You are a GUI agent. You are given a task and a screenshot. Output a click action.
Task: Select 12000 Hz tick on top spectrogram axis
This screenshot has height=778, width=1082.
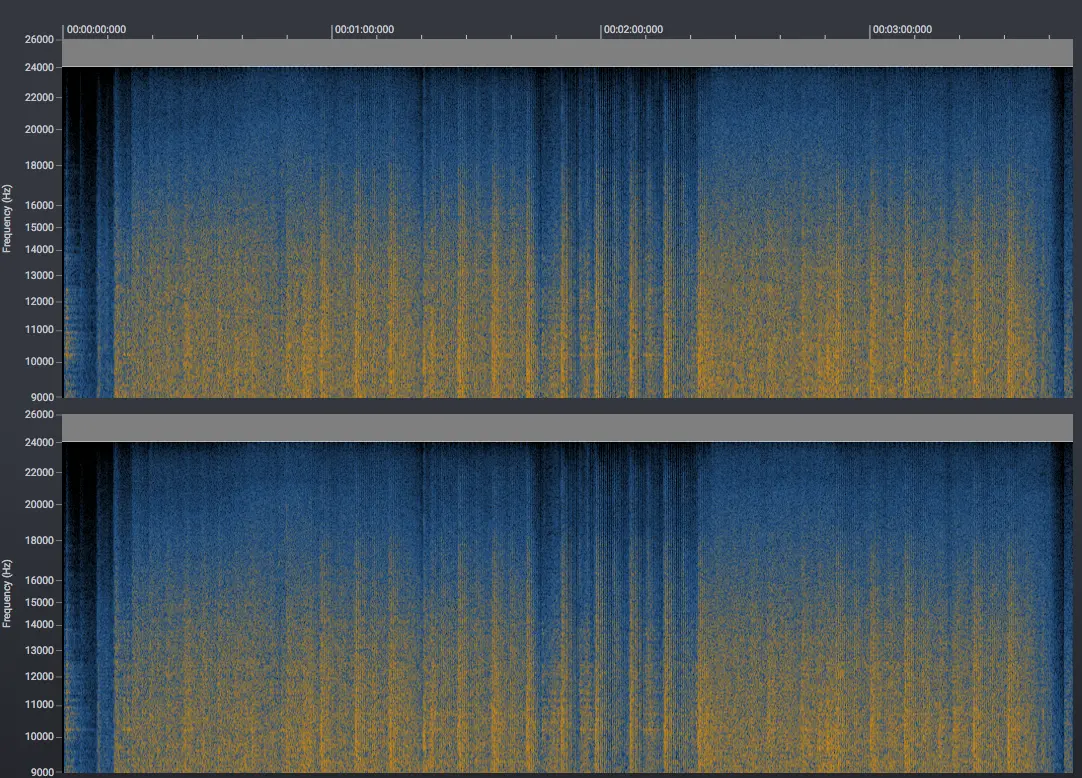(39, 301)
